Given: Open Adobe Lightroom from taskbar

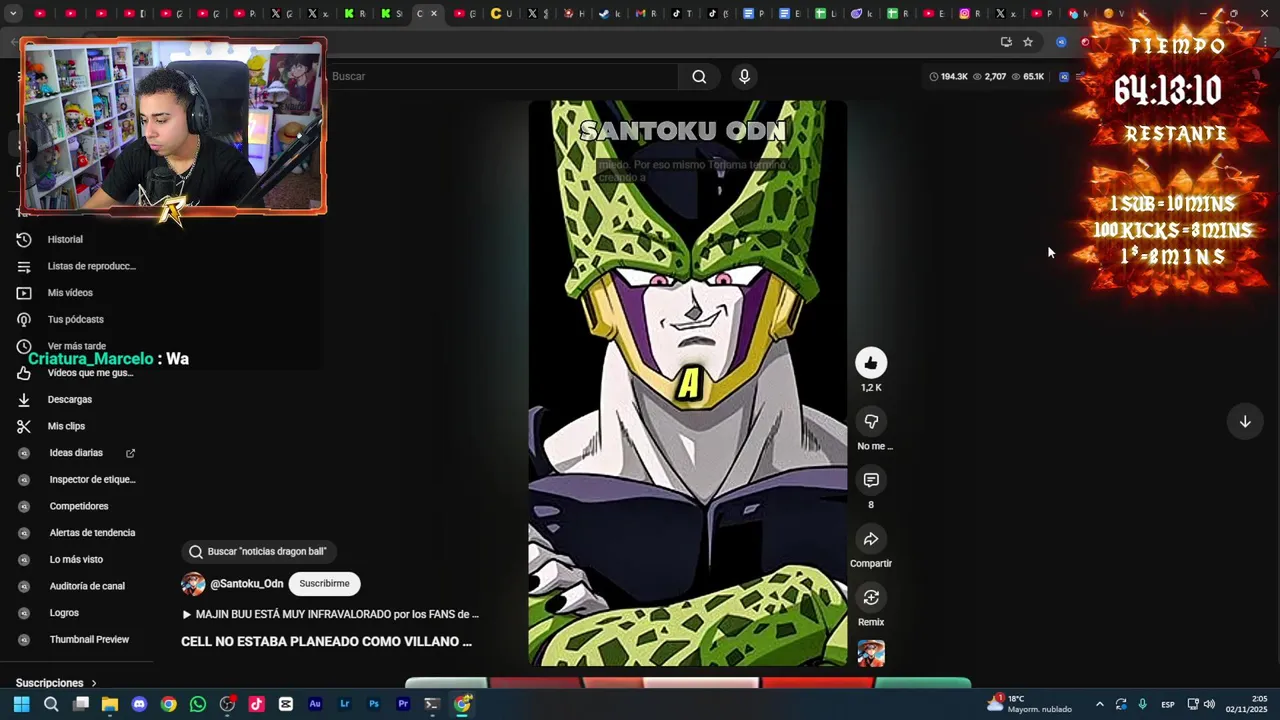Looking at the screenshot, I should [x=345, y=704].
